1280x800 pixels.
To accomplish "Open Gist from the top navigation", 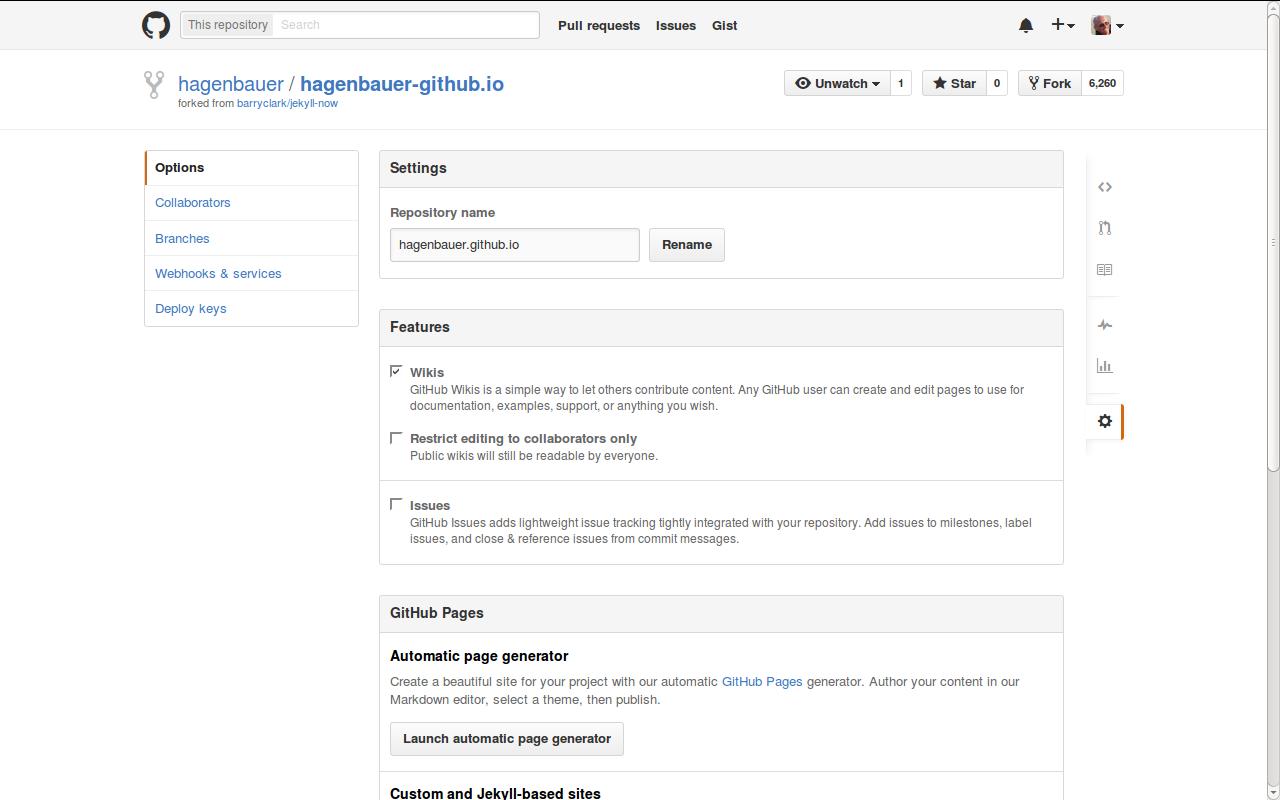I will pyautogui.click(x=724, y=25).
